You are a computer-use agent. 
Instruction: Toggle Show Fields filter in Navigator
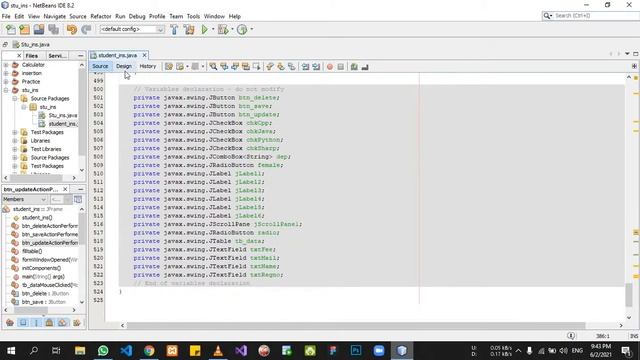click(23, 322)
